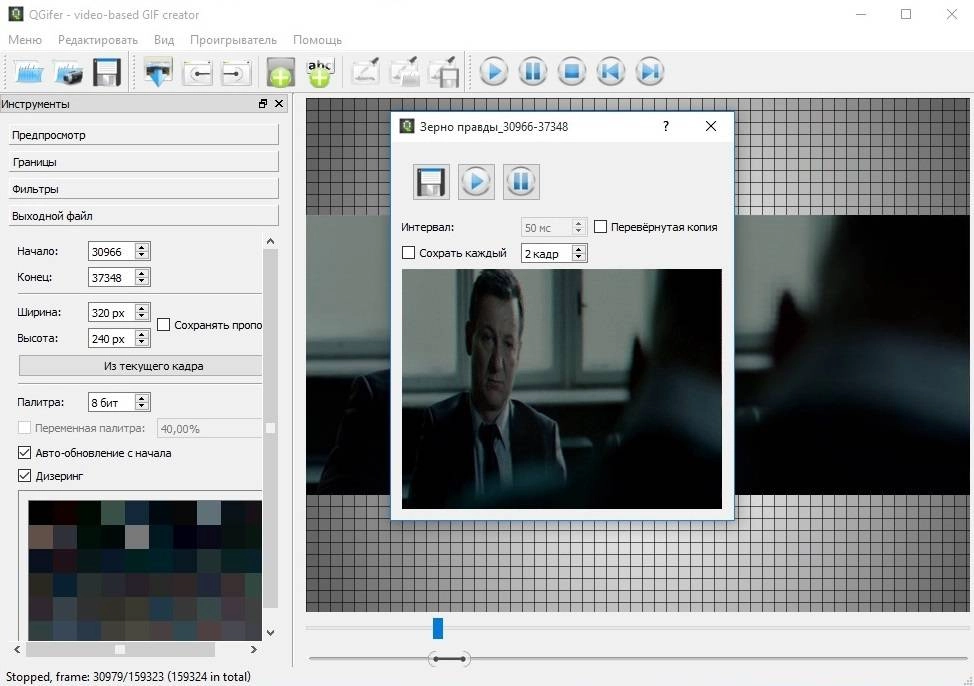Toggle the Сохрать каждый checkbox
974x686 pixels.
coord(408,253)
